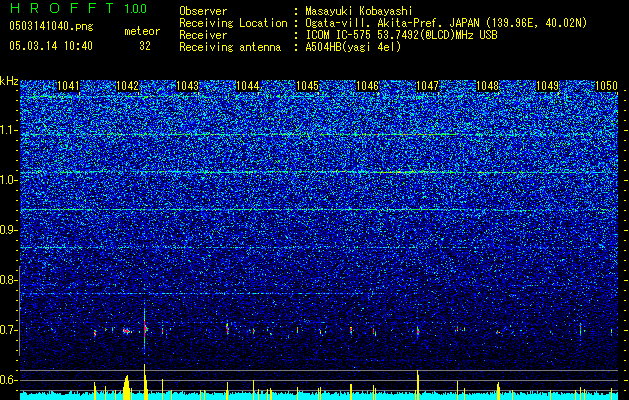Click the 0.6 frequency axis label
The image size is (629, 400).
[x=7, y=380]
